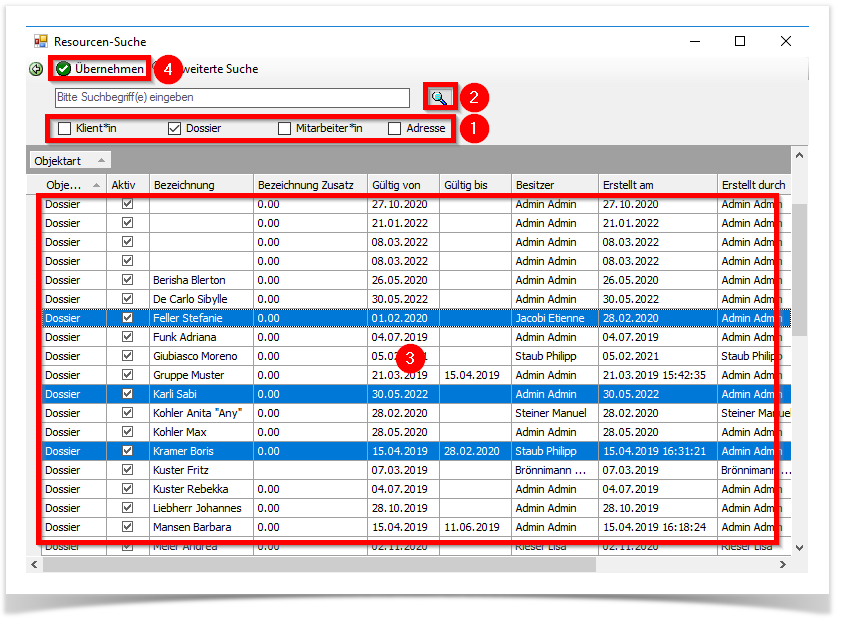The image size is (843, 623).
Task: Select the Gruppe Muster entry
Action: [x=416, y=375]
